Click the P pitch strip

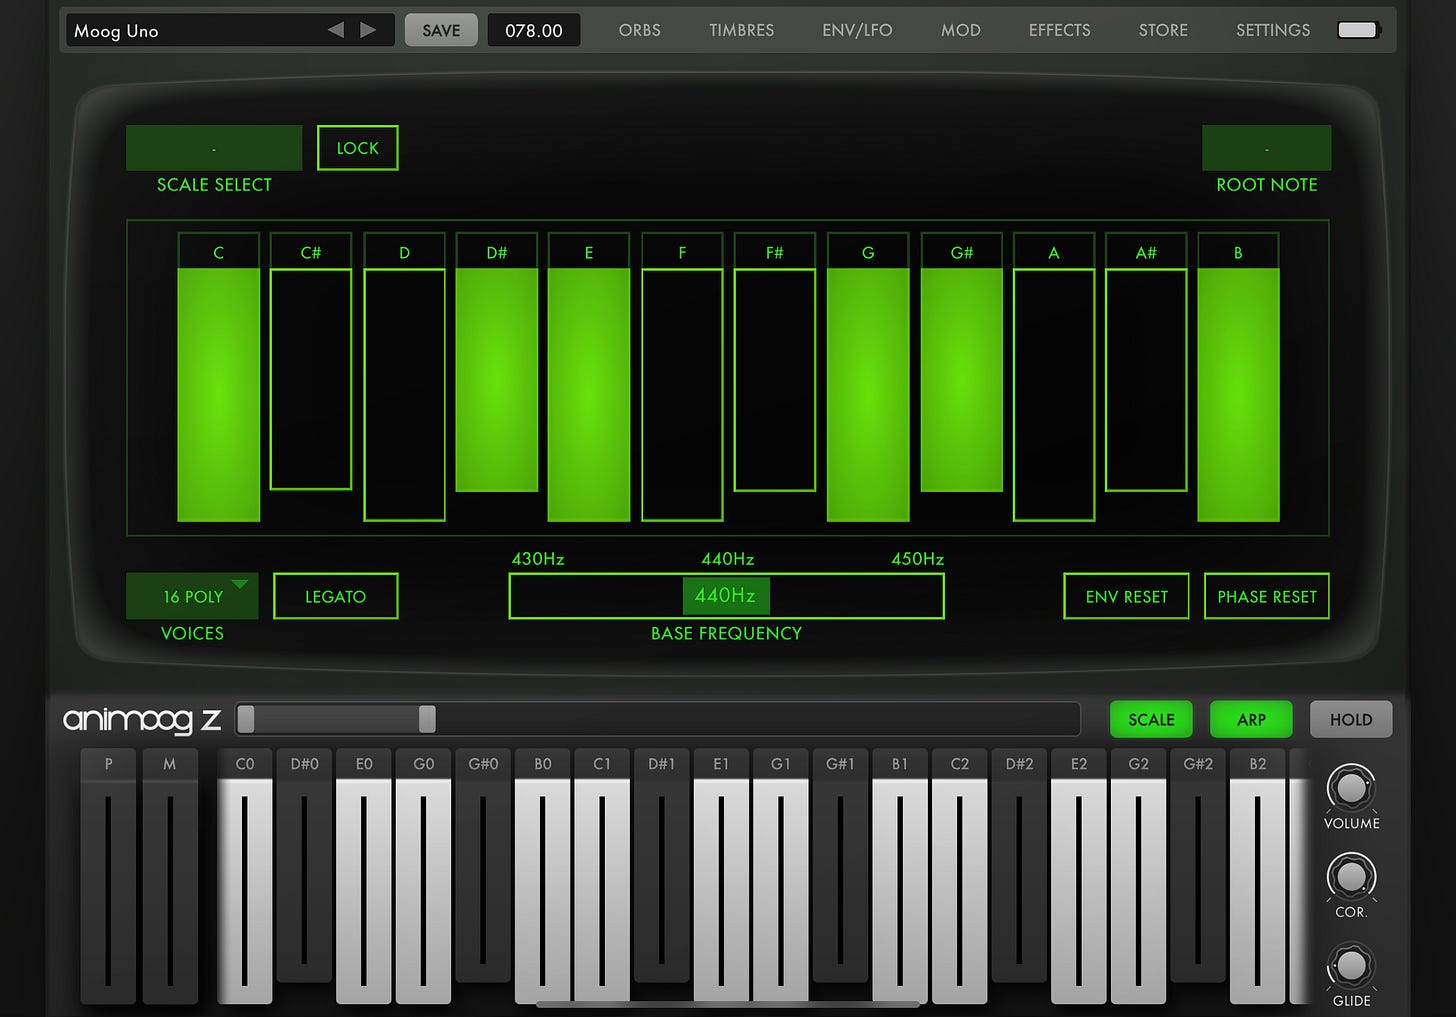(108, 875)
